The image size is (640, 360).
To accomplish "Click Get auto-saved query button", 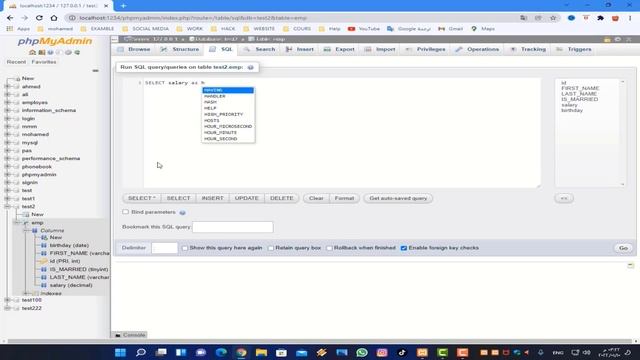I will [x=398, y=198].
